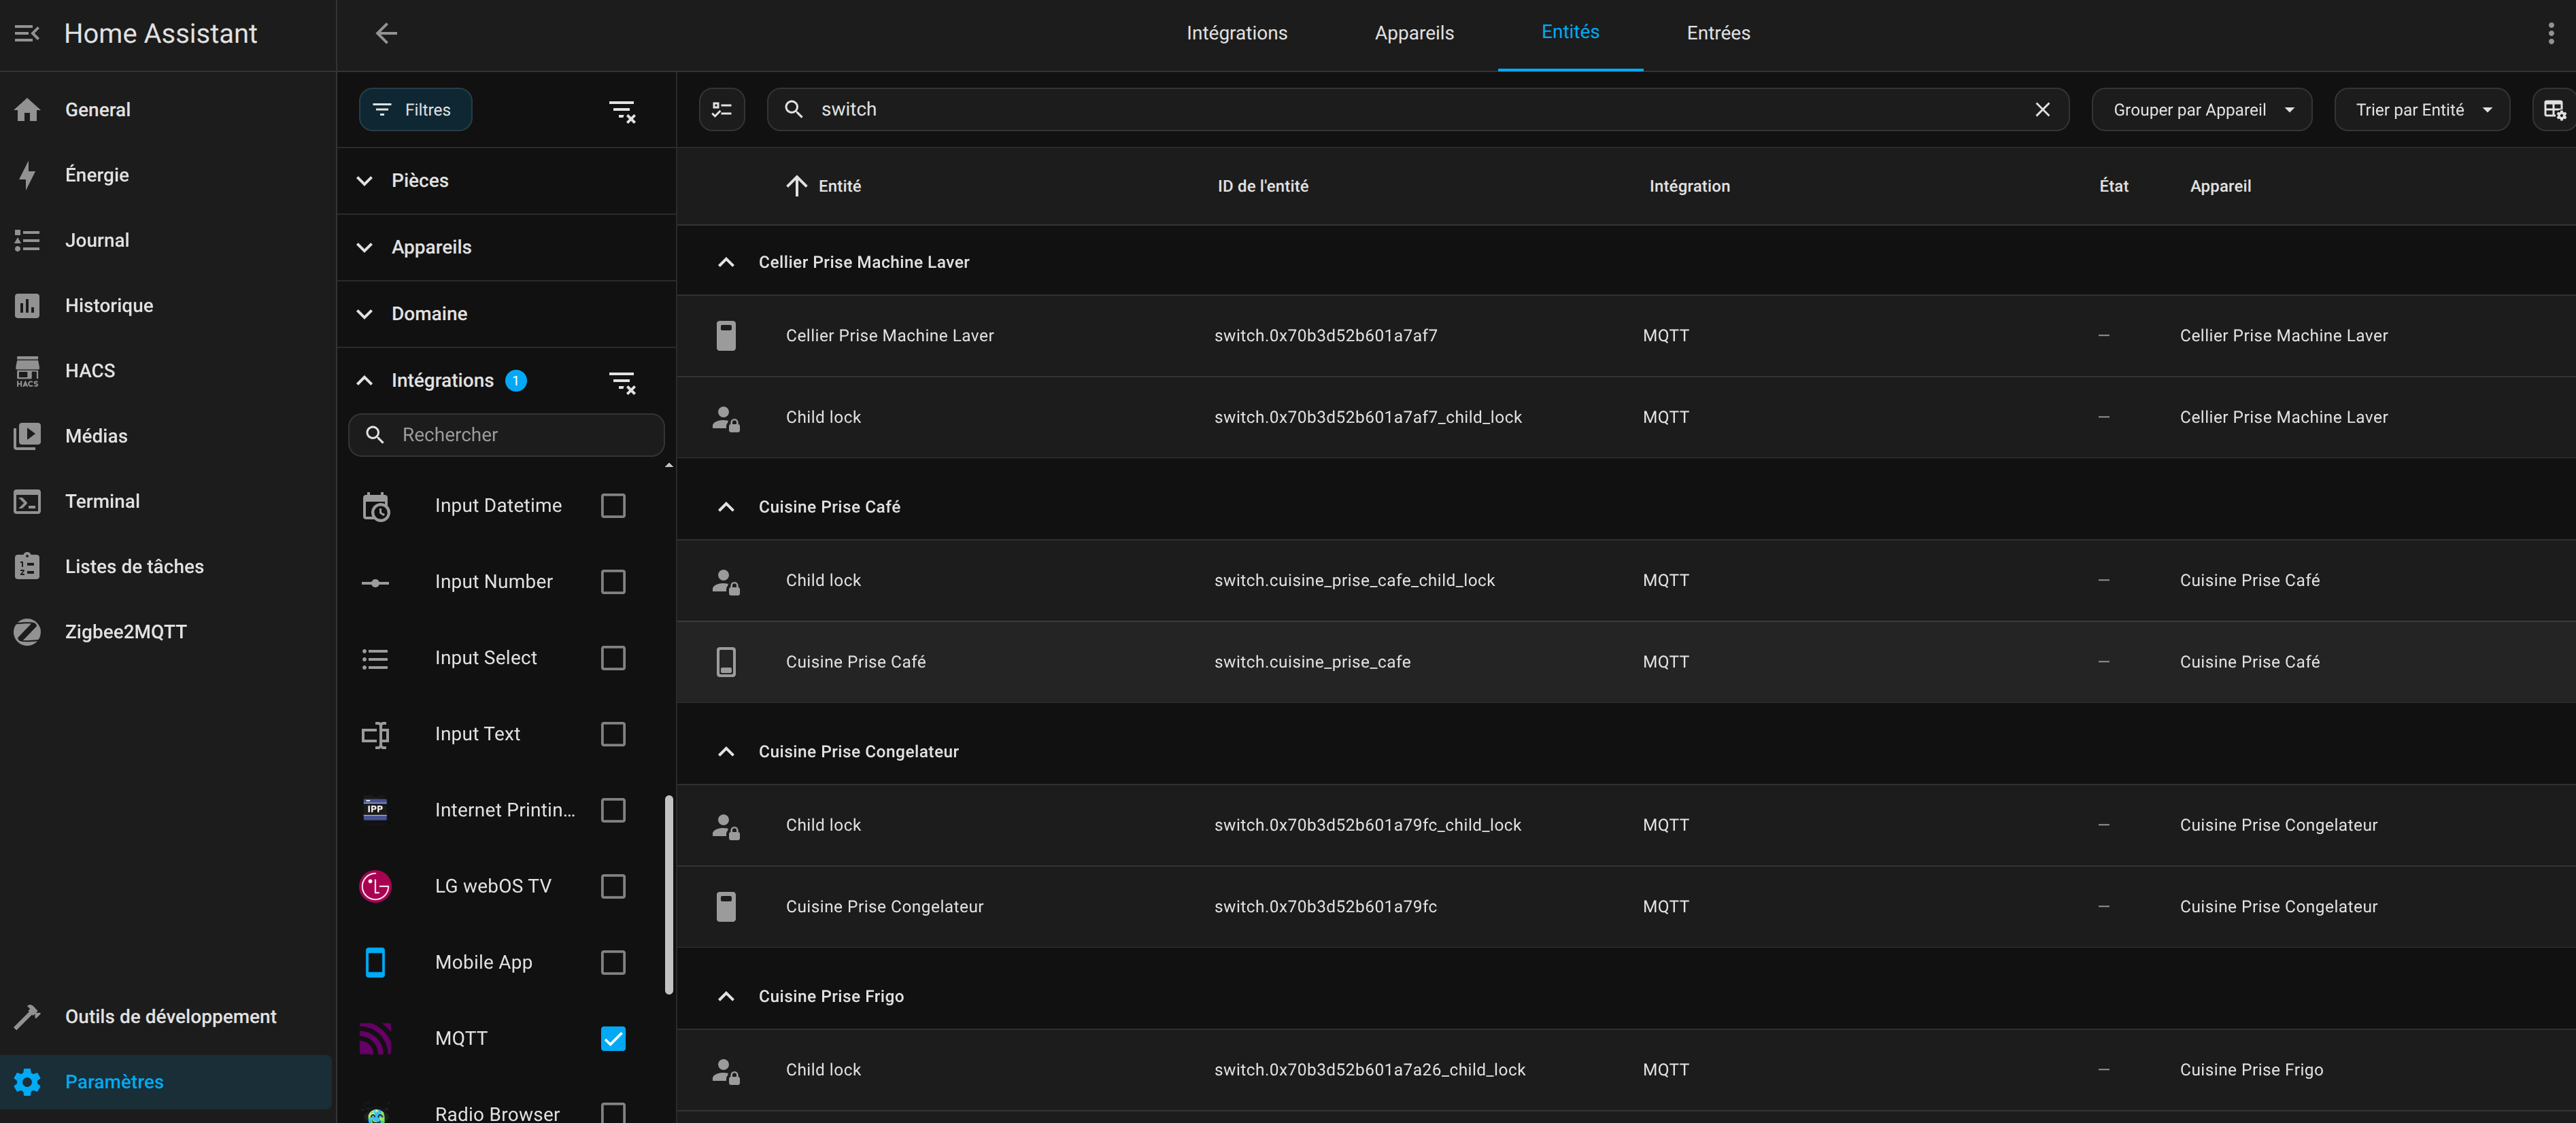Image resolution: width=2576 pixels, height=1123 pixels.
Task: Click the Input Datetime calendar icon
Action: [x=375, y=506]
